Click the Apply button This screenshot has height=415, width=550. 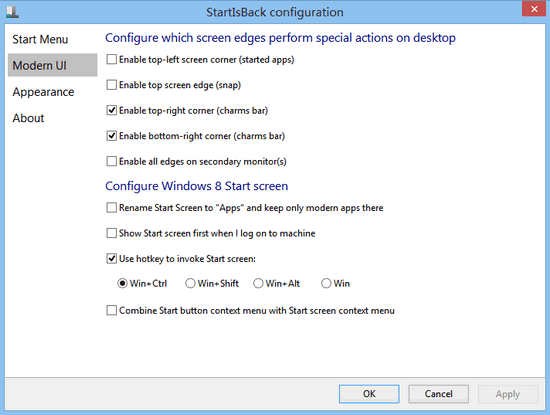pos(508,394)
